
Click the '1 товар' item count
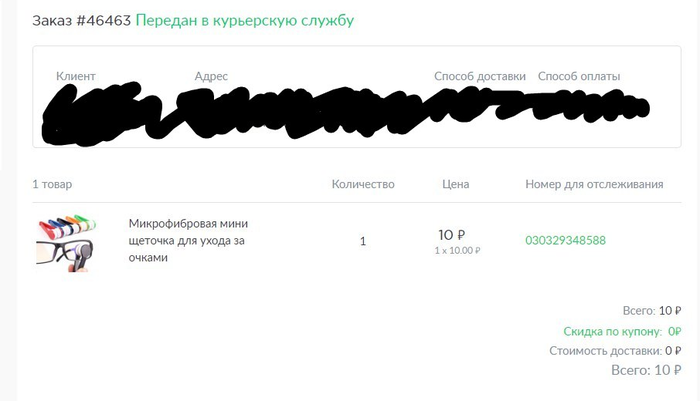[x=52, y=184]
